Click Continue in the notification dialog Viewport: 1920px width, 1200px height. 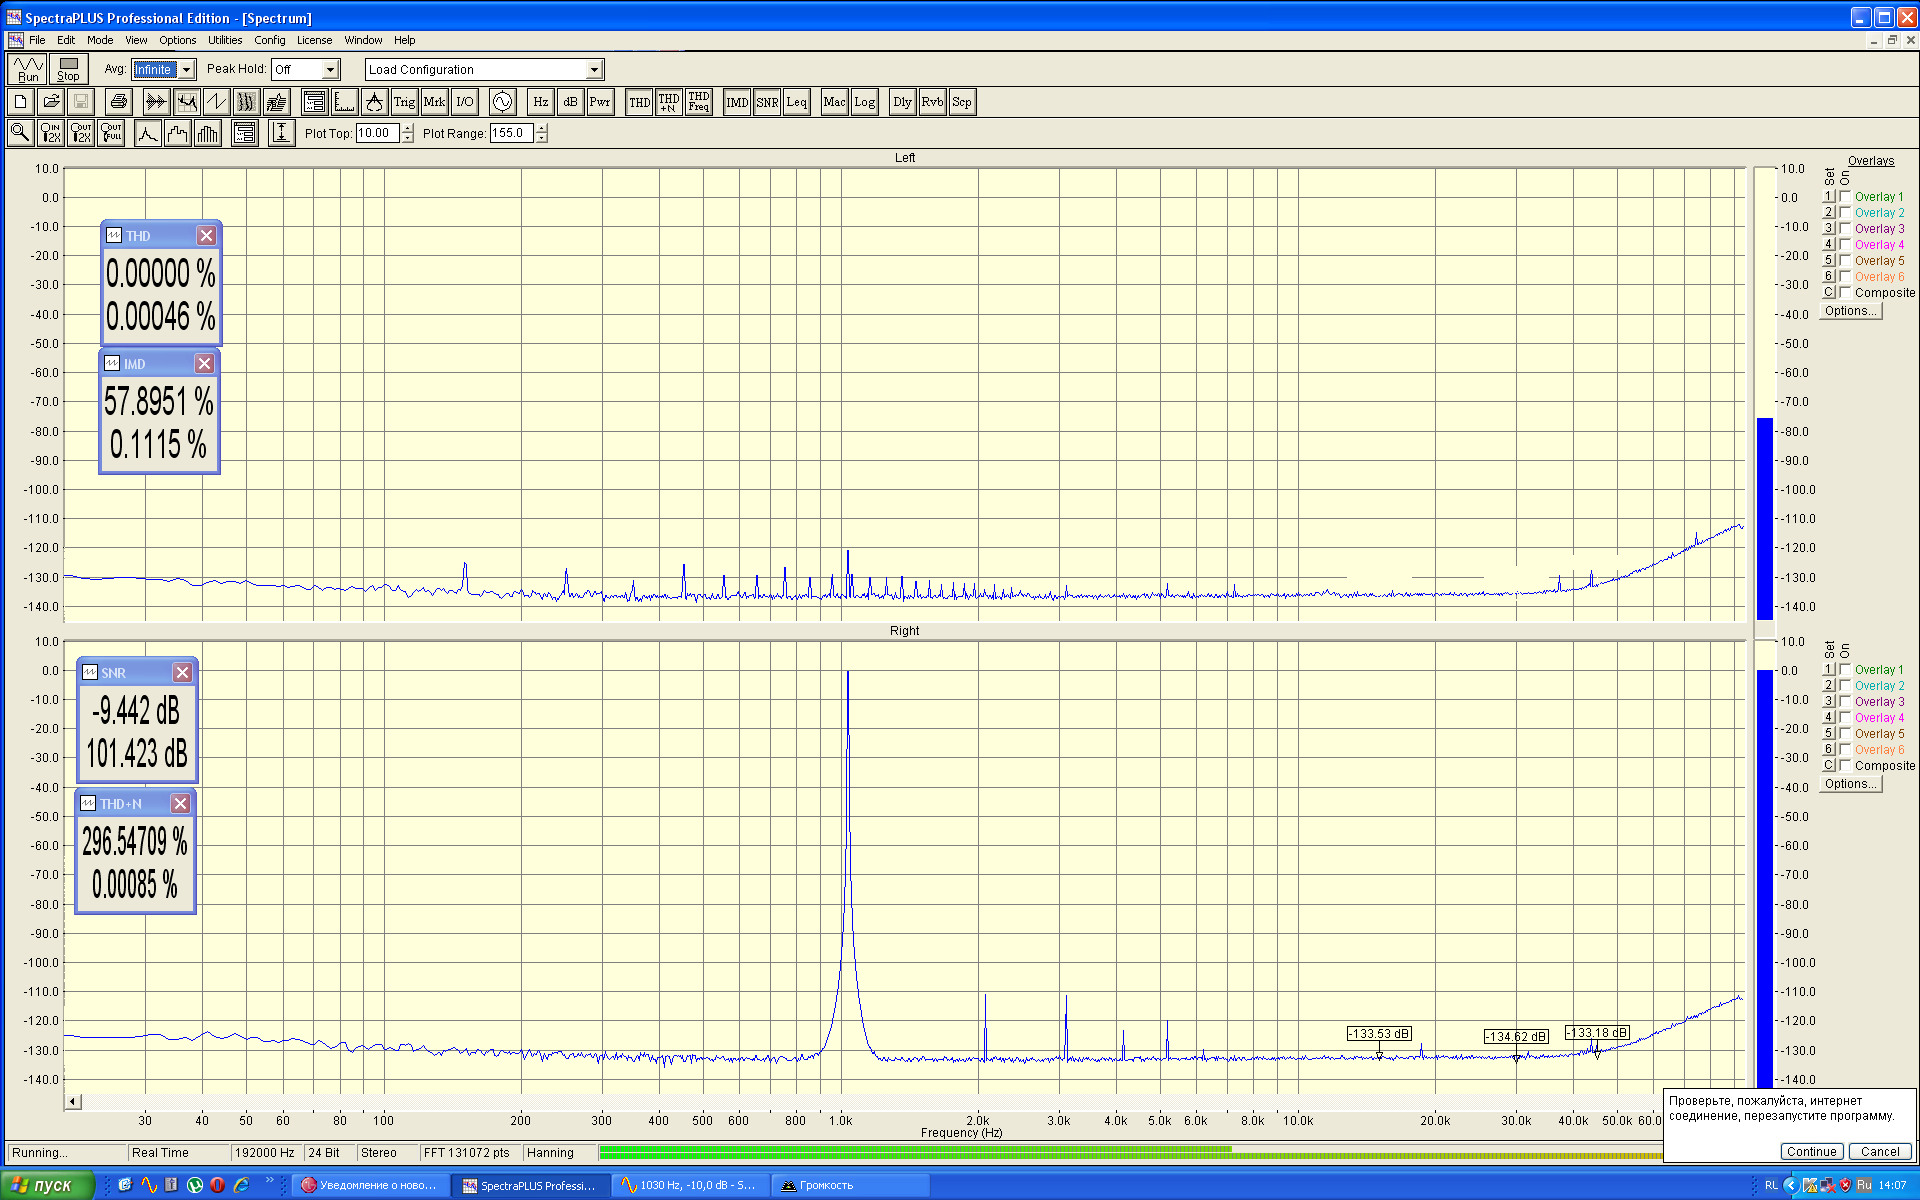(1812, 1152)
